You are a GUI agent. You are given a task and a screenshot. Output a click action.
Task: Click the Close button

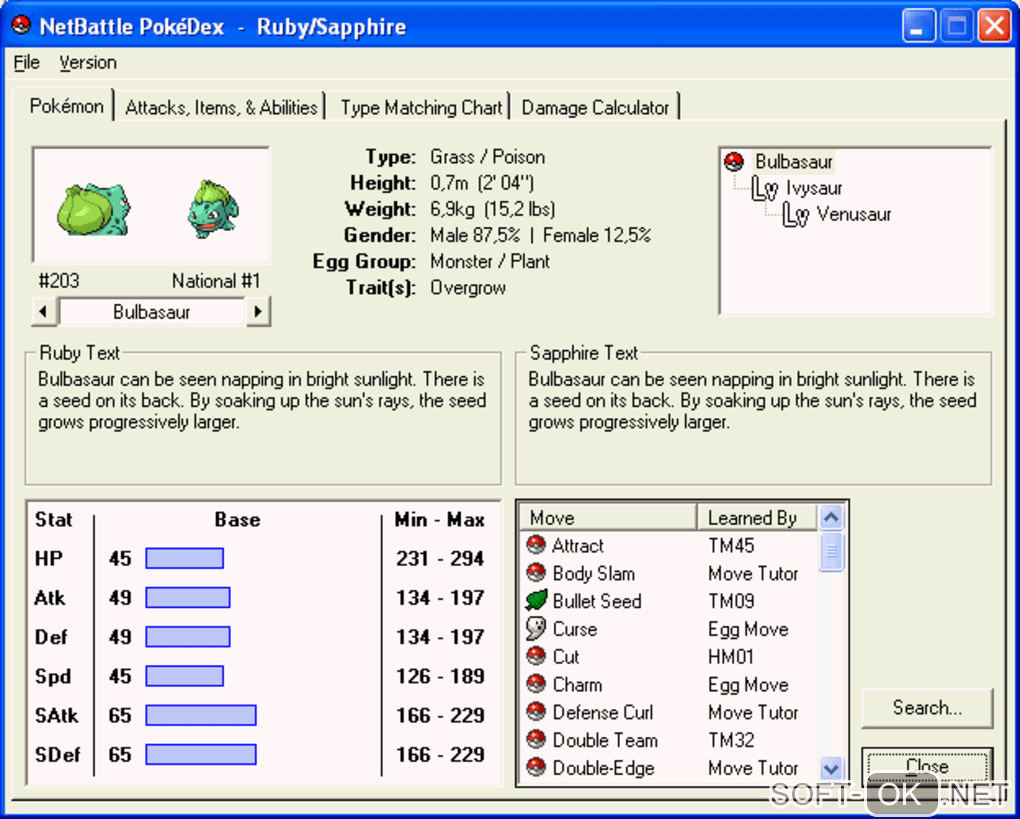[927, 766]
